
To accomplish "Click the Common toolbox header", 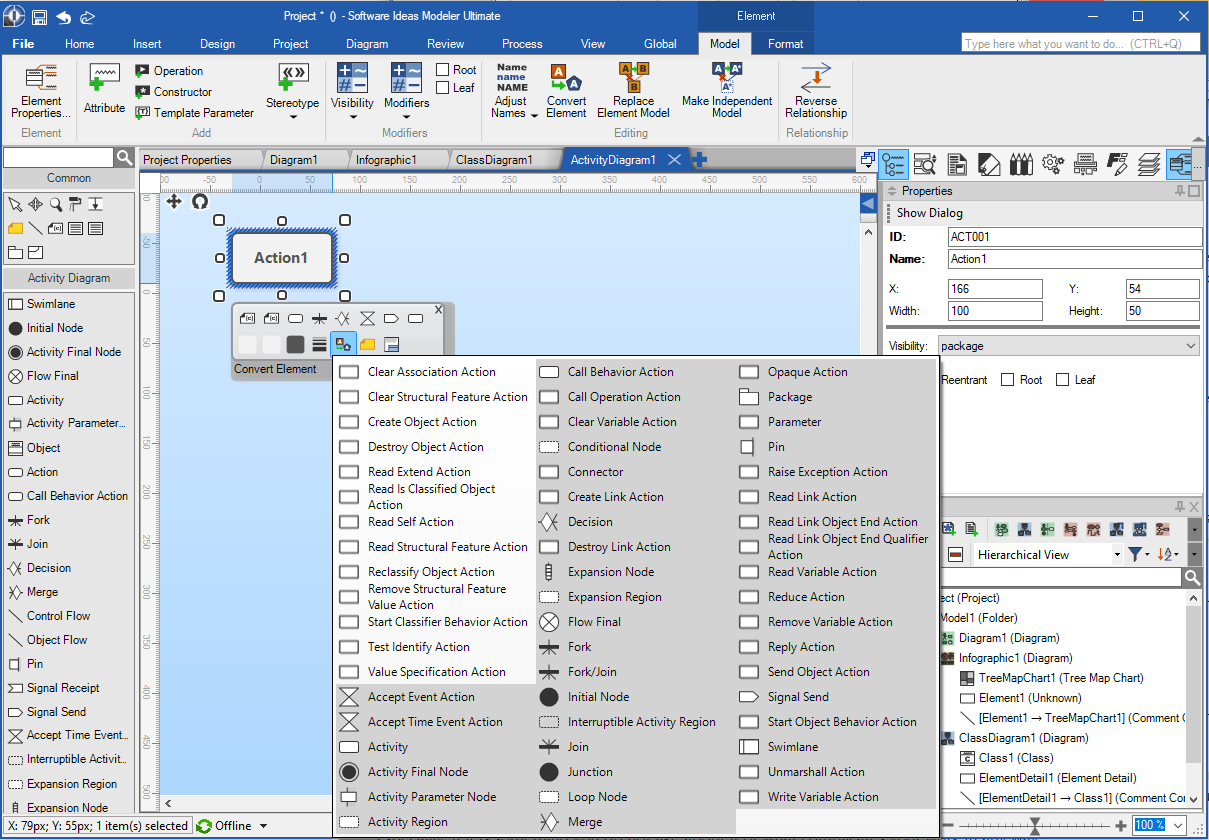I will point(69,178).
